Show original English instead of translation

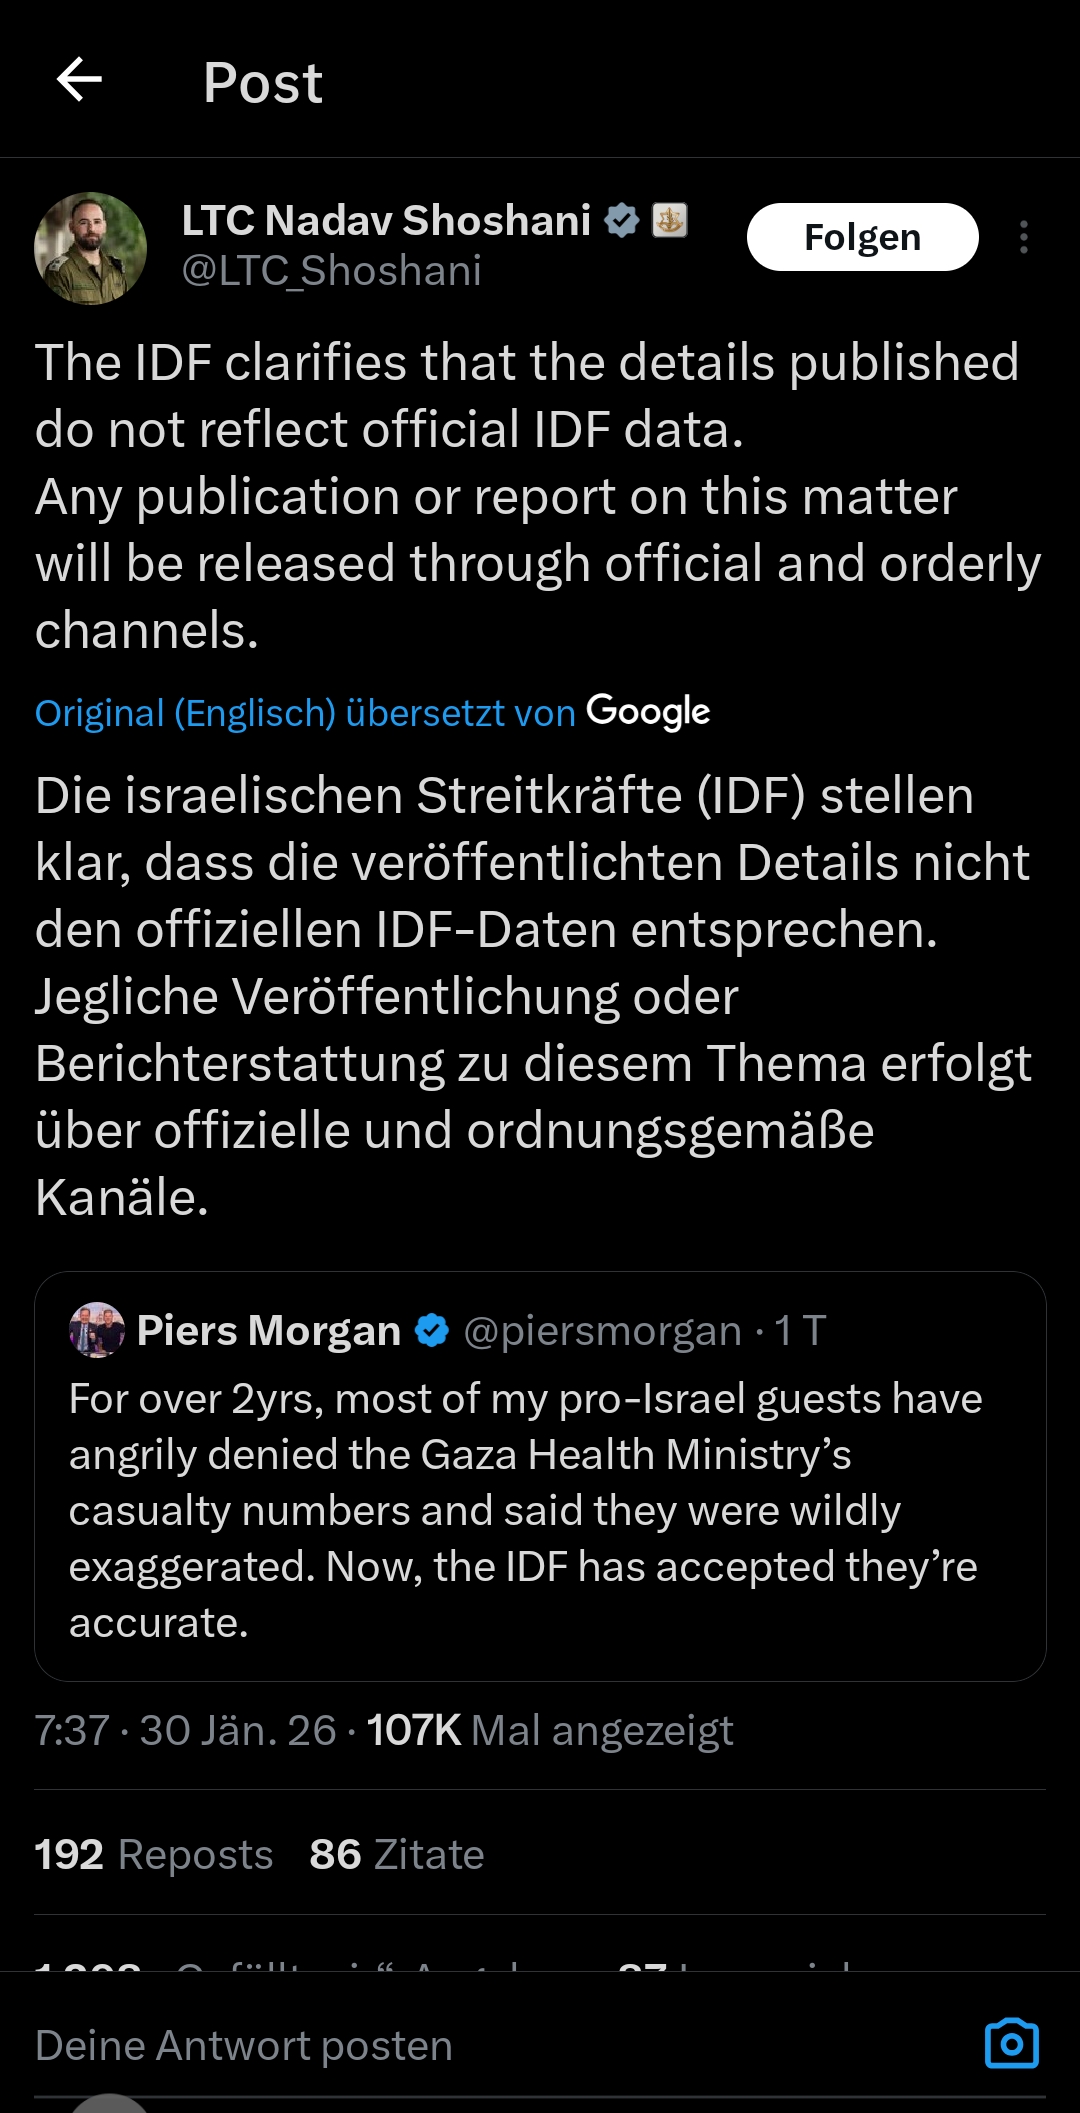click(x=305, y=713)
